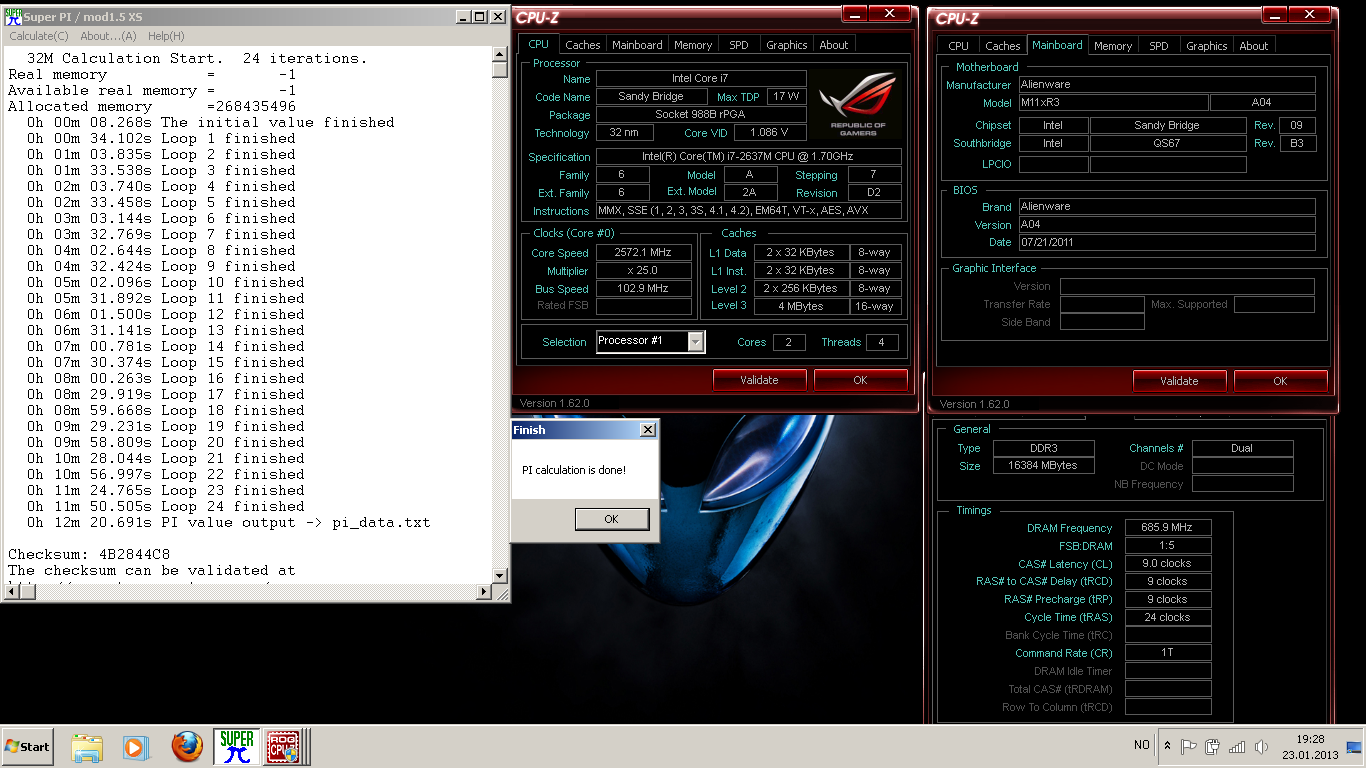
Task: Click the volume speaker tray icon
Action: (1261, 746)
